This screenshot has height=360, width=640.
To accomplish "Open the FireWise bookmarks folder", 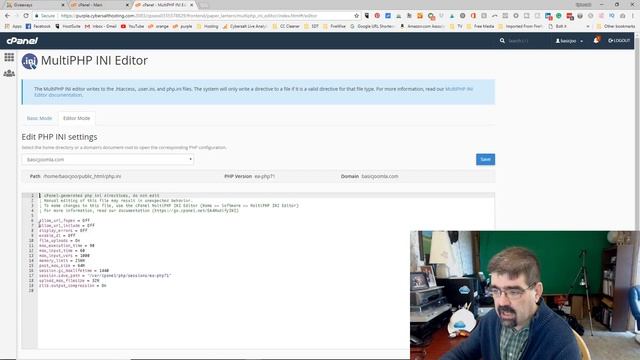I will [x=334, y=26].
